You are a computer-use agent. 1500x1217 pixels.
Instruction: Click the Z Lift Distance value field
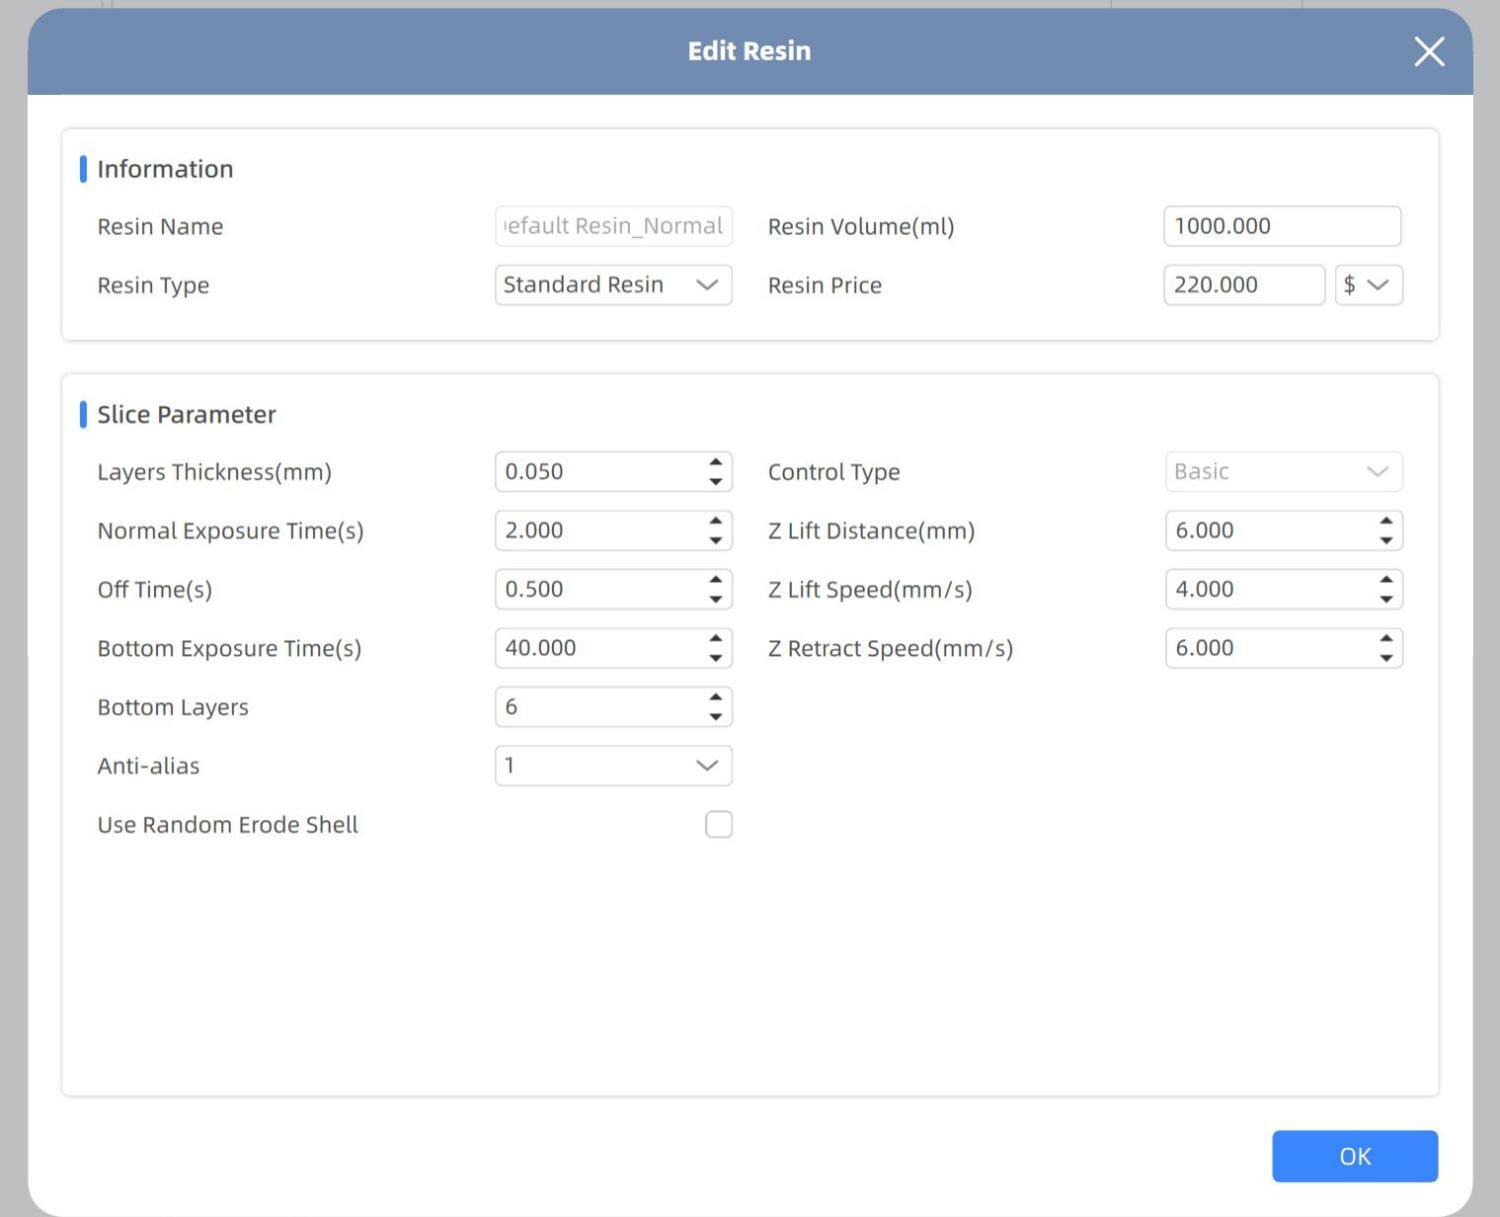tap(1268, 531)
